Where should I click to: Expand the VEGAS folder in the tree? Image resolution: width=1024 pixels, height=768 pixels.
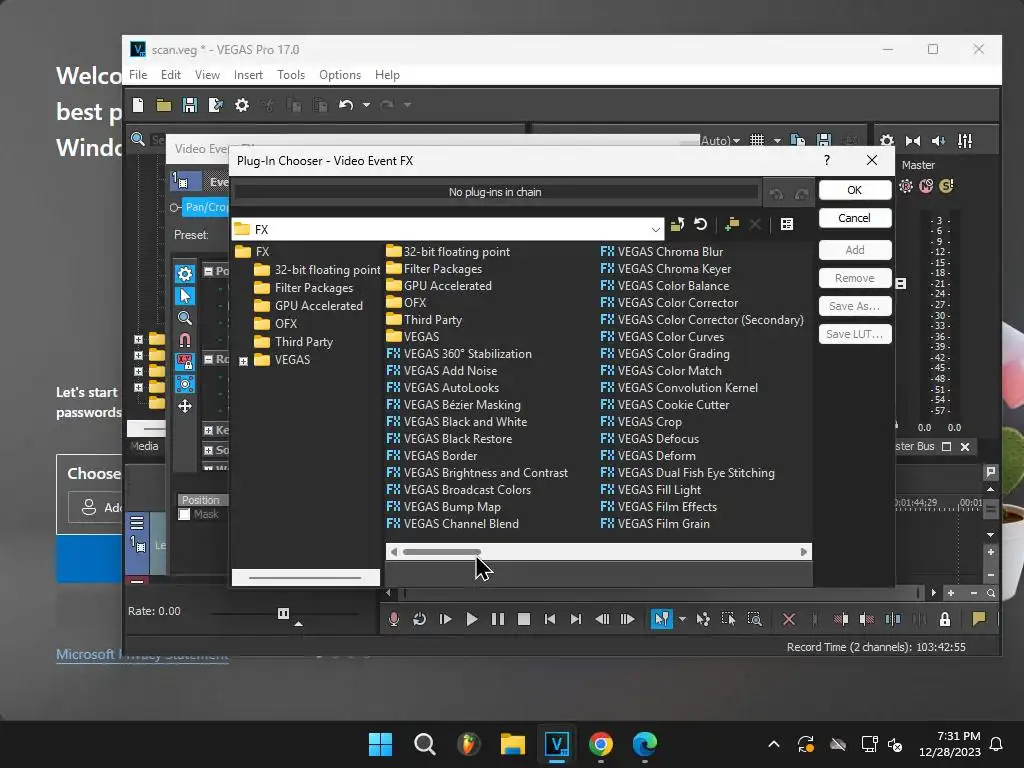click(x=244, y=361)
